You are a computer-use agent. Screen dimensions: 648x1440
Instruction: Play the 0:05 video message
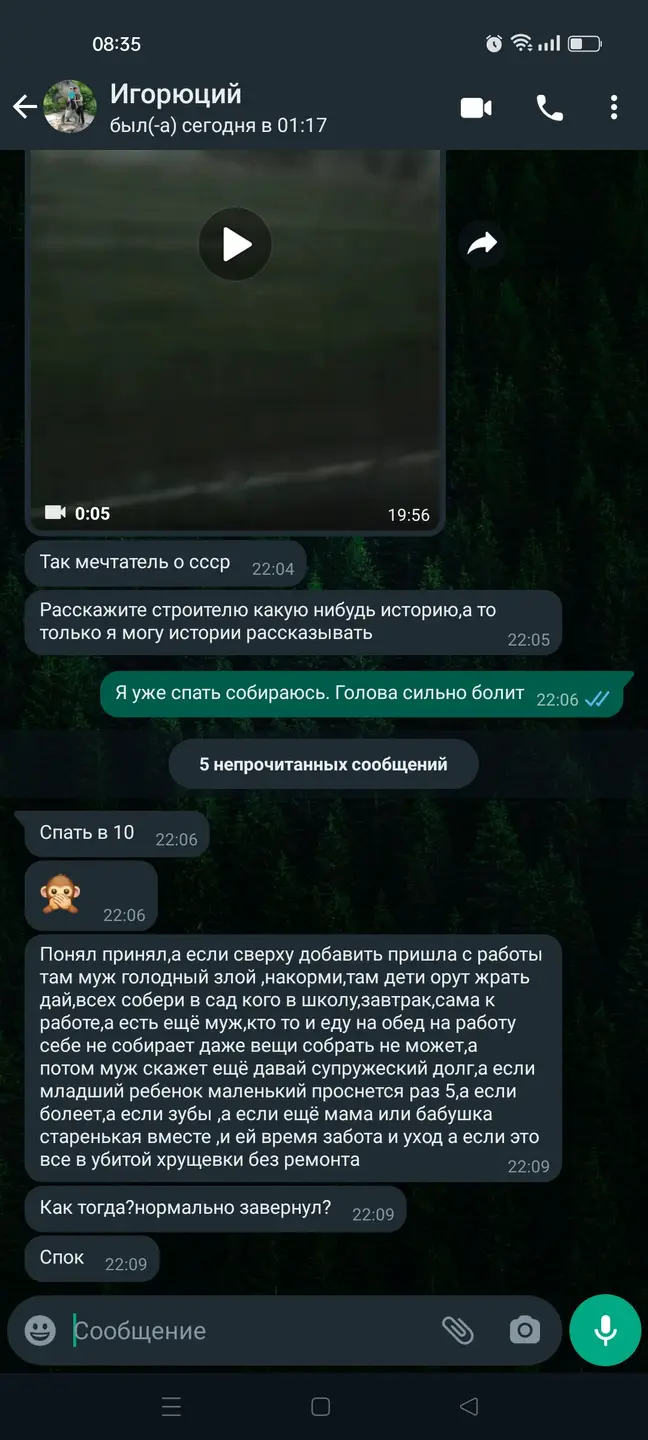235,243
